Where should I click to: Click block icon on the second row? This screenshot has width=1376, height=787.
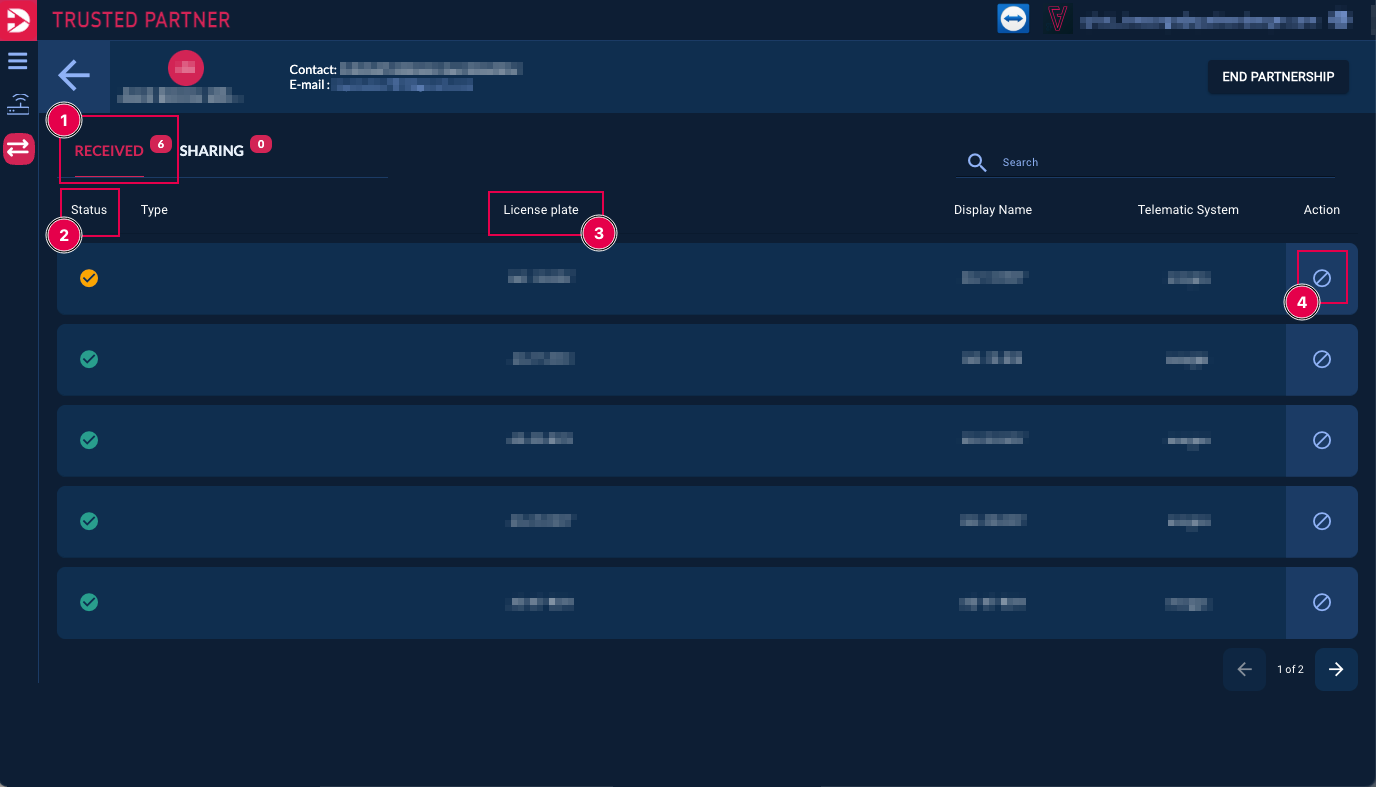click(x=1321, y=359)
